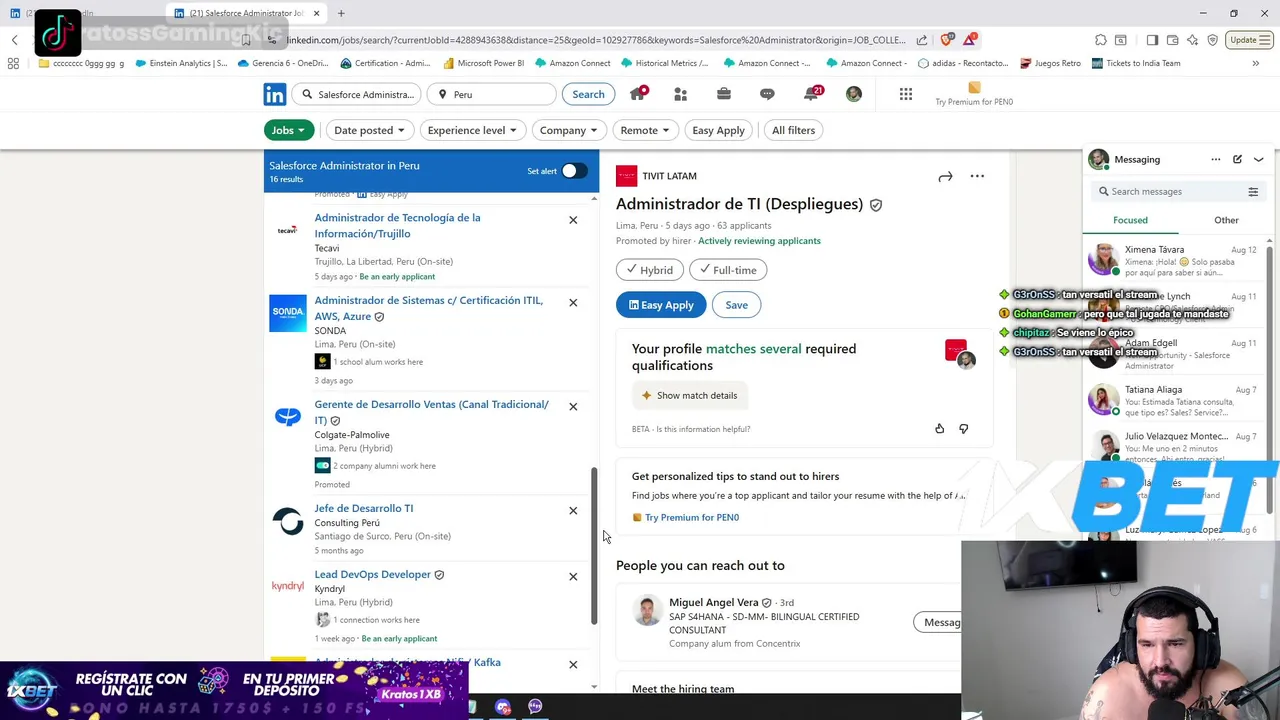Show match details for your profile
Screen dimensions: 1280x720
pos(690,396)
